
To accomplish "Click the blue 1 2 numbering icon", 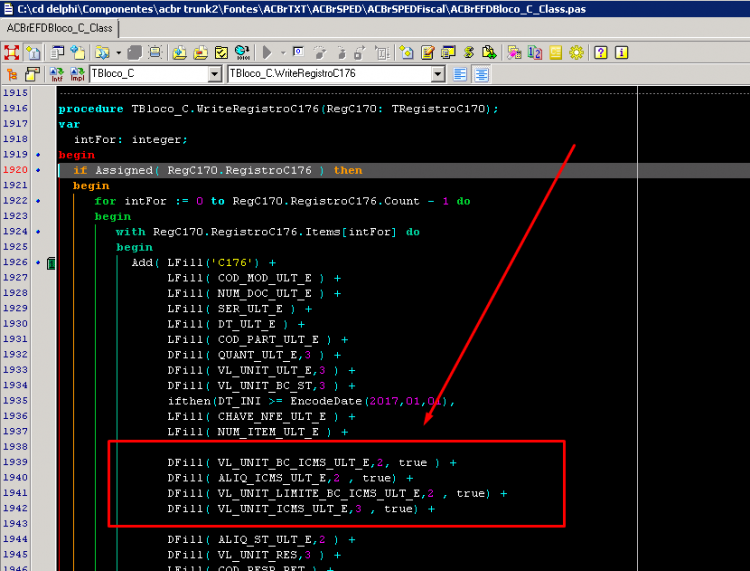I will (535, 53).
